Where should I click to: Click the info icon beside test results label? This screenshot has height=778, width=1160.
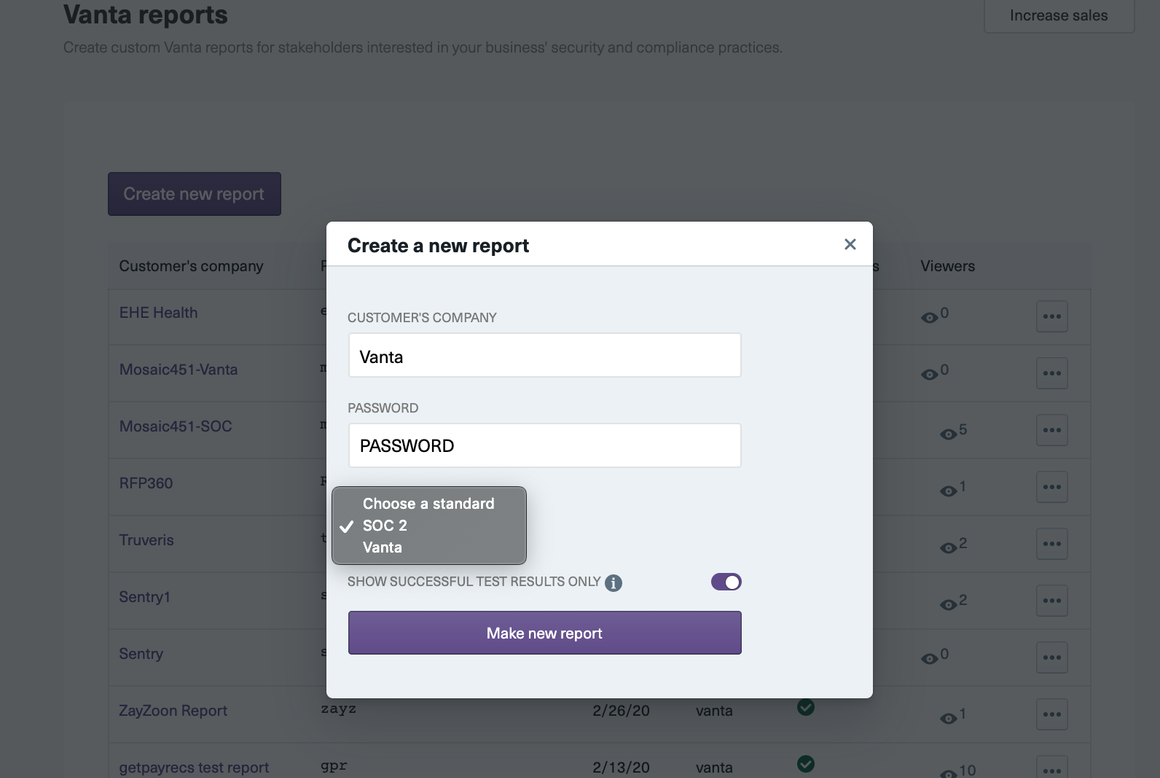pos(613,583)
